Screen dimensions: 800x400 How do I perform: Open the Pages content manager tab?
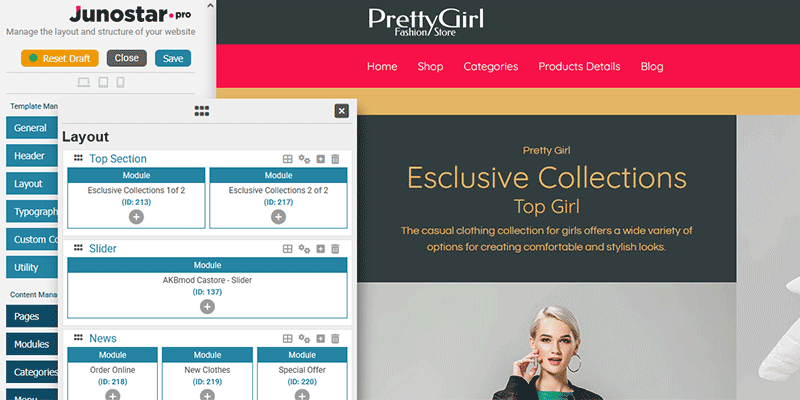32,316
